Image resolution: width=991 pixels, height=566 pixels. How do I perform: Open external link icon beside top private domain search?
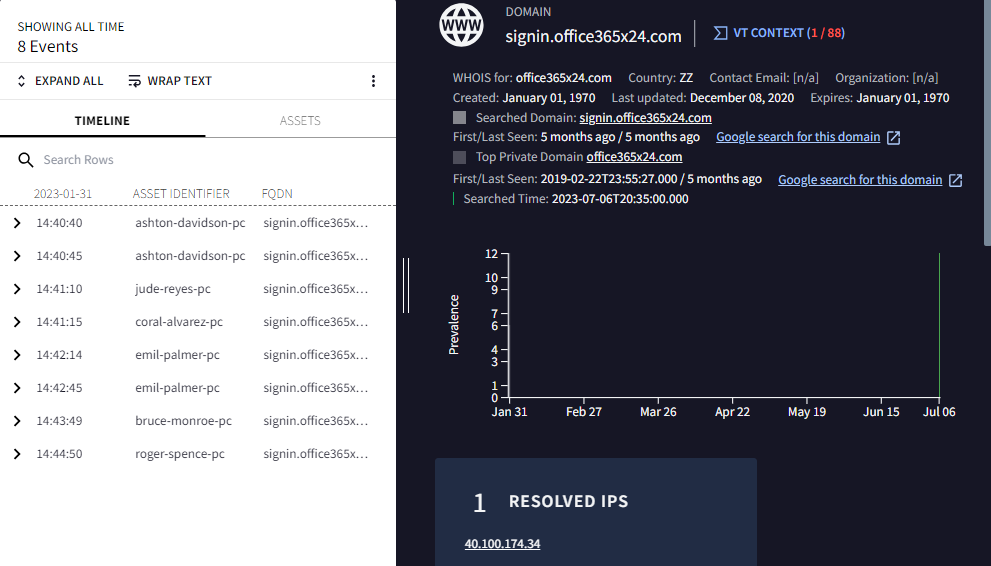956,180
